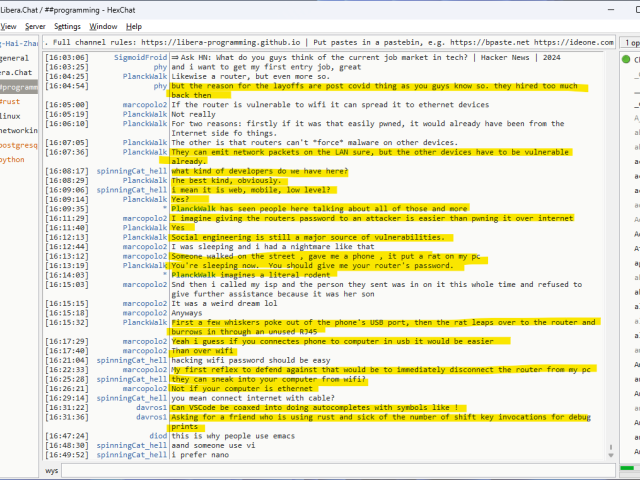This screenshot has height=480, width=640.
Task: Open the Help menu
Action: (x=134, y=26)
